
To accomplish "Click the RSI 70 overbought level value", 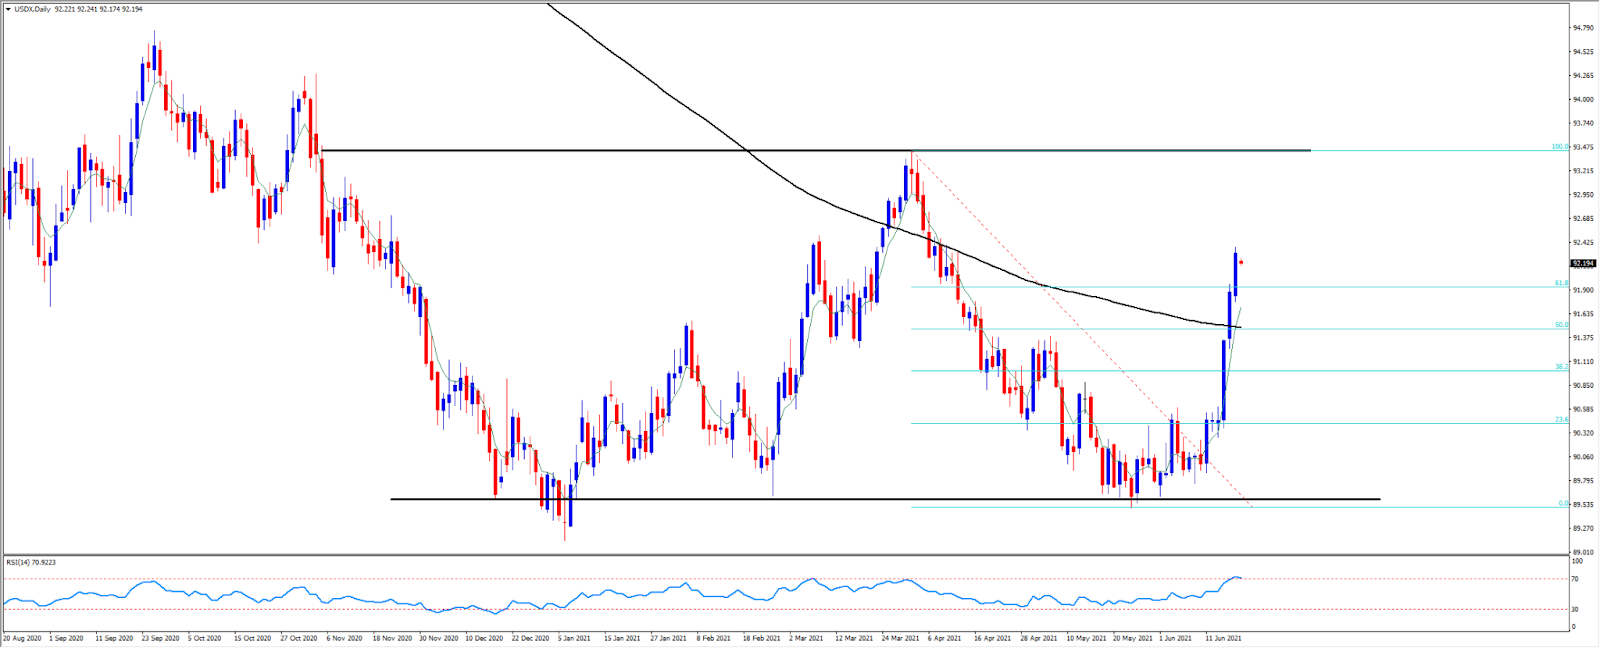I will click(1574, 579).
